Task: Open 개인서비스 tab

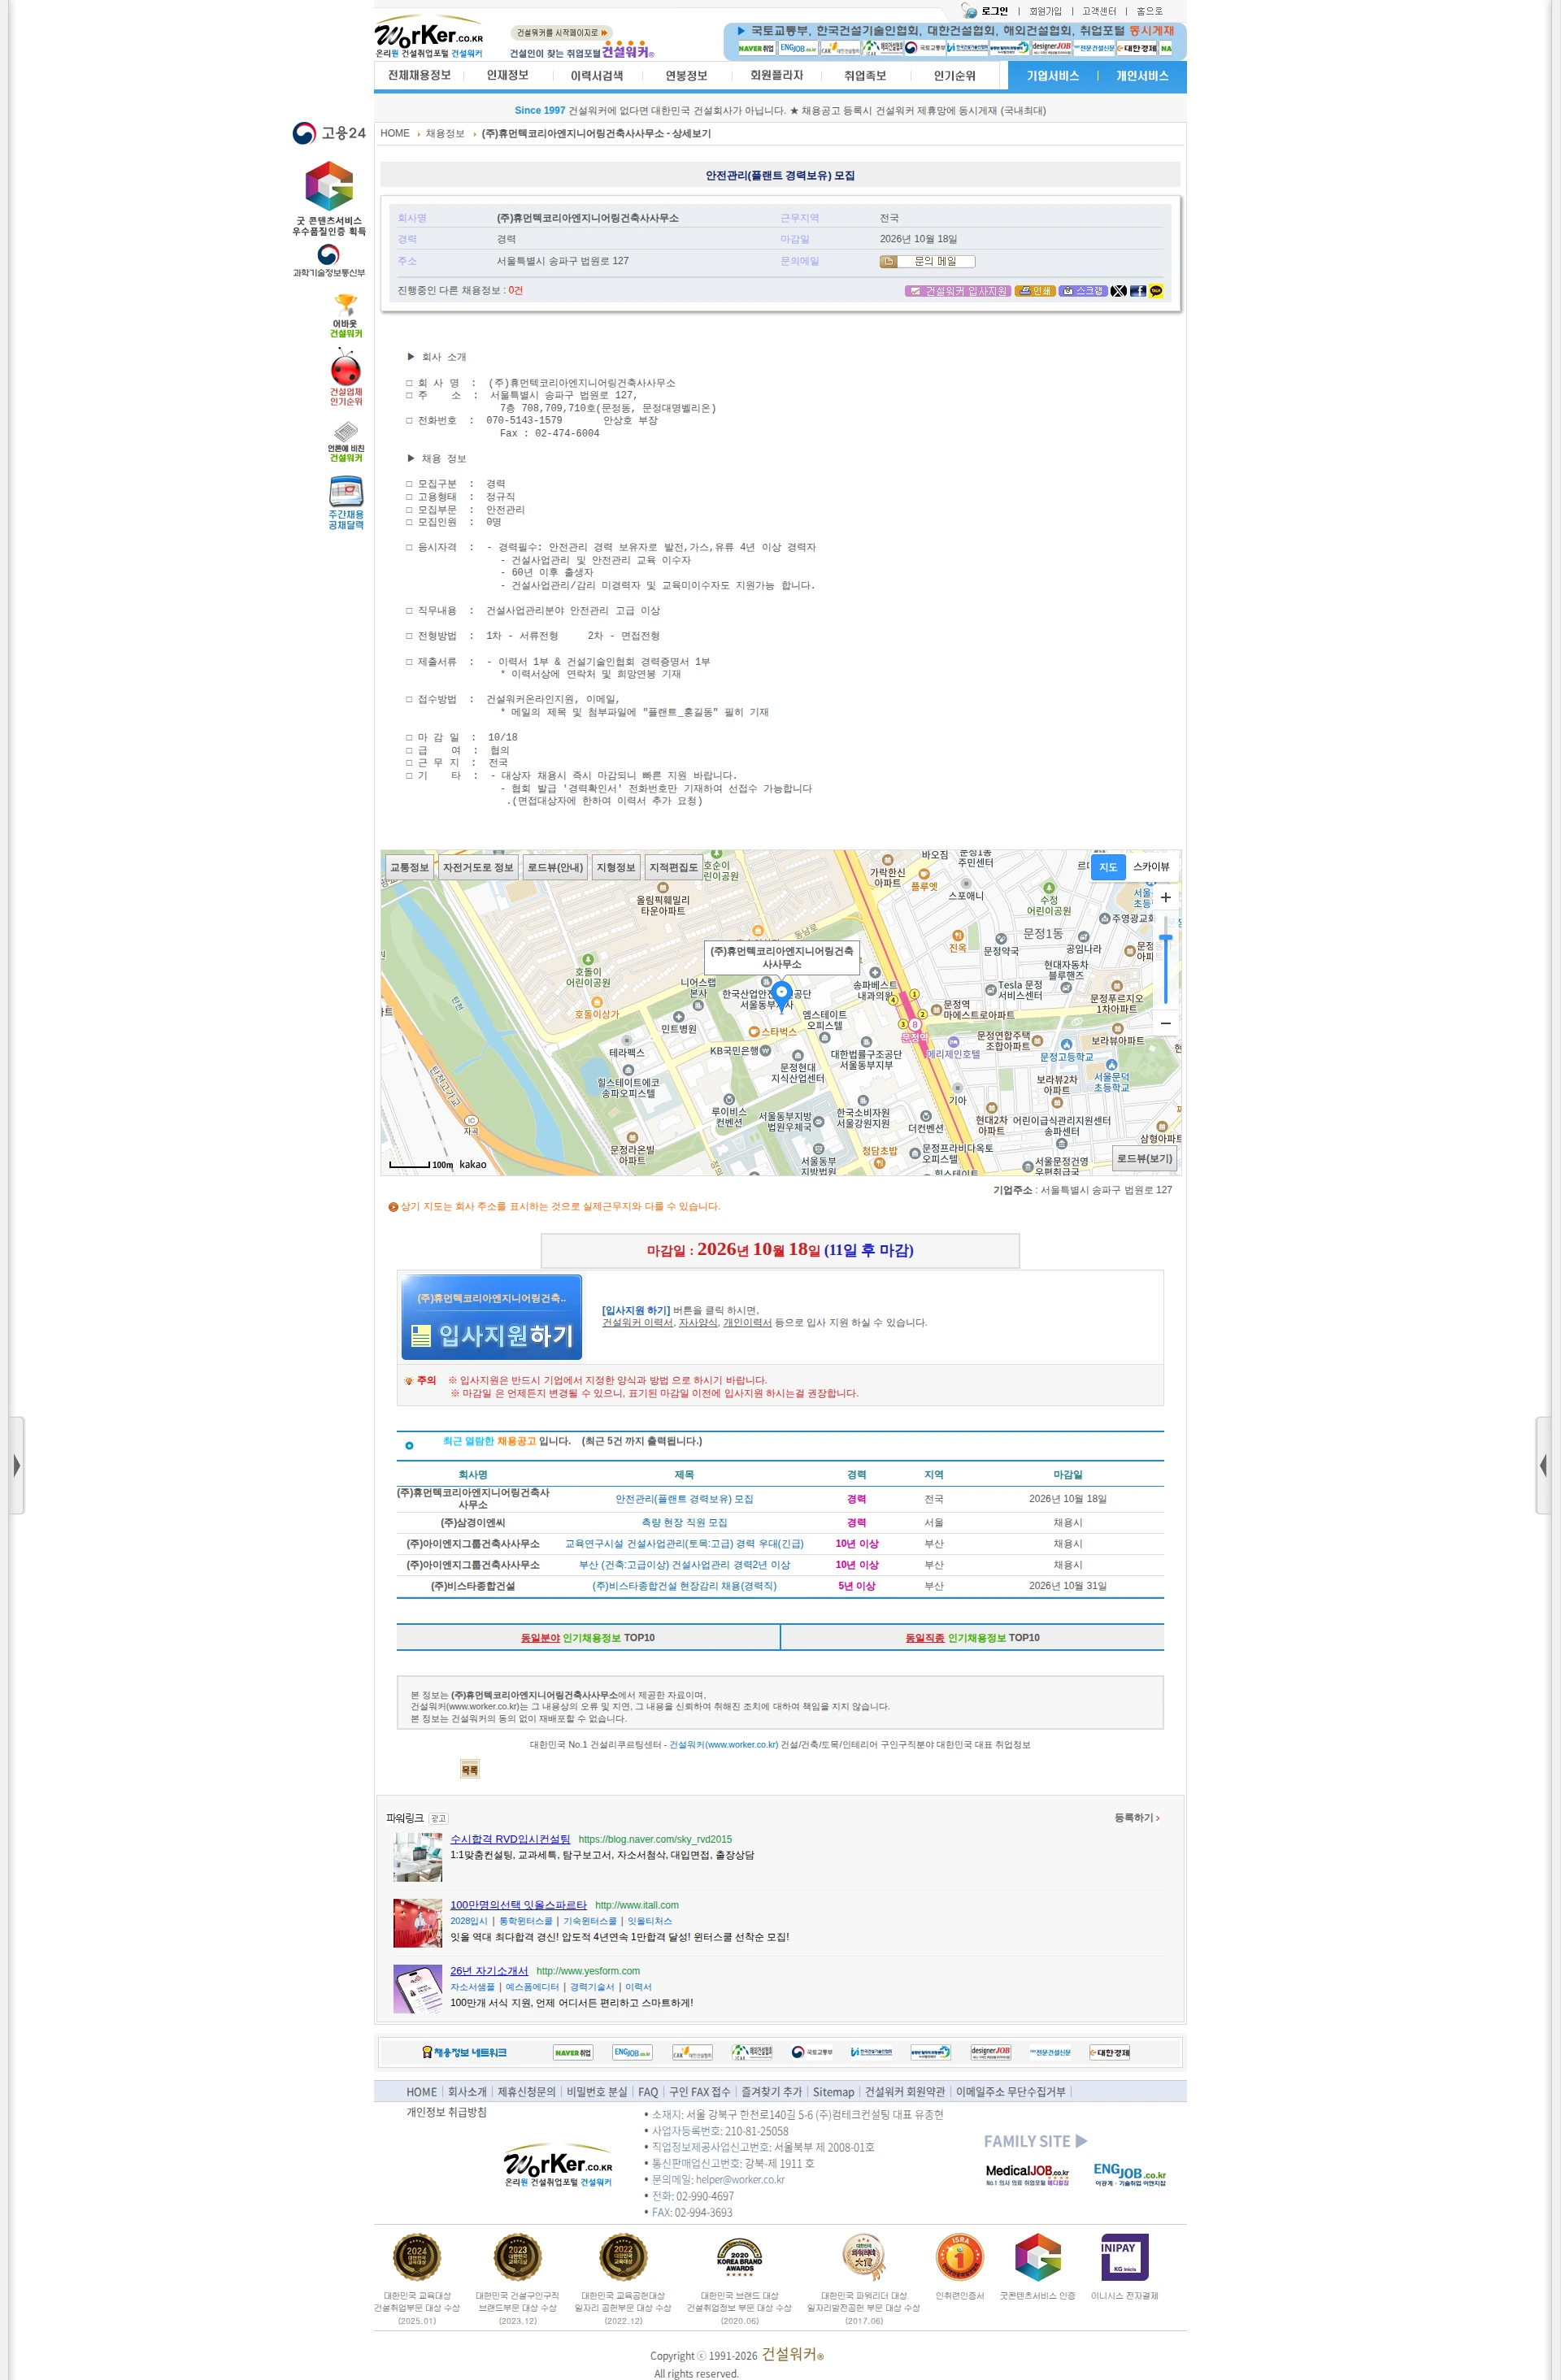Action: click(1142, 76)
